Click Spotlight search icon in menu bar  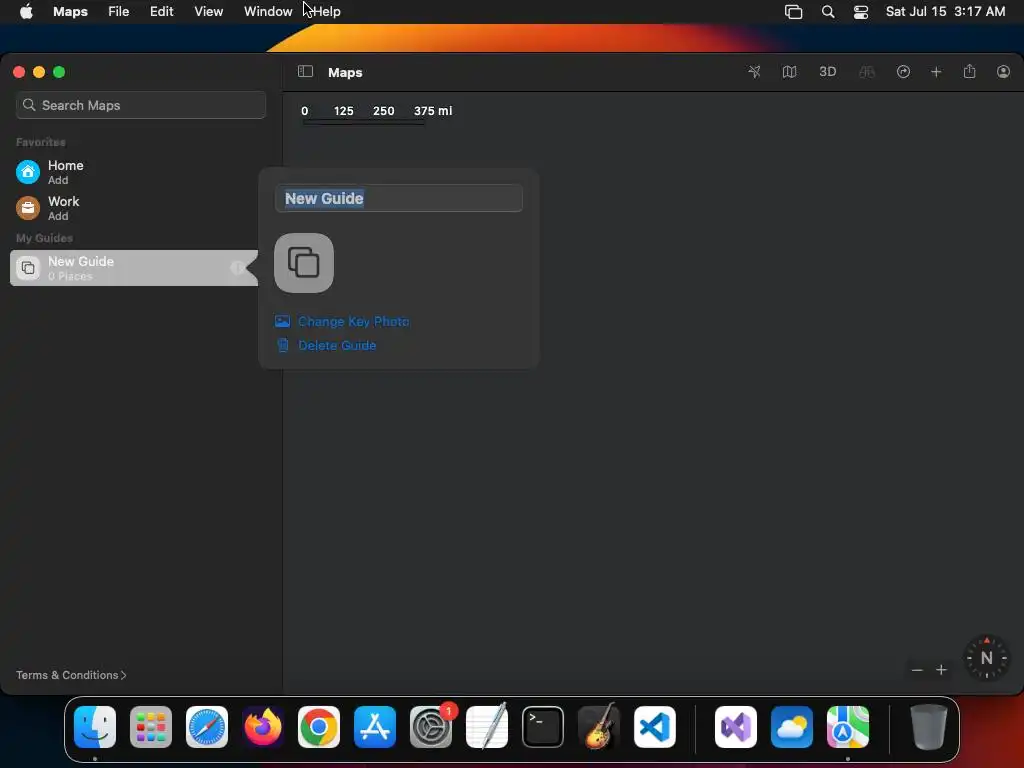(x=827, y=12)
